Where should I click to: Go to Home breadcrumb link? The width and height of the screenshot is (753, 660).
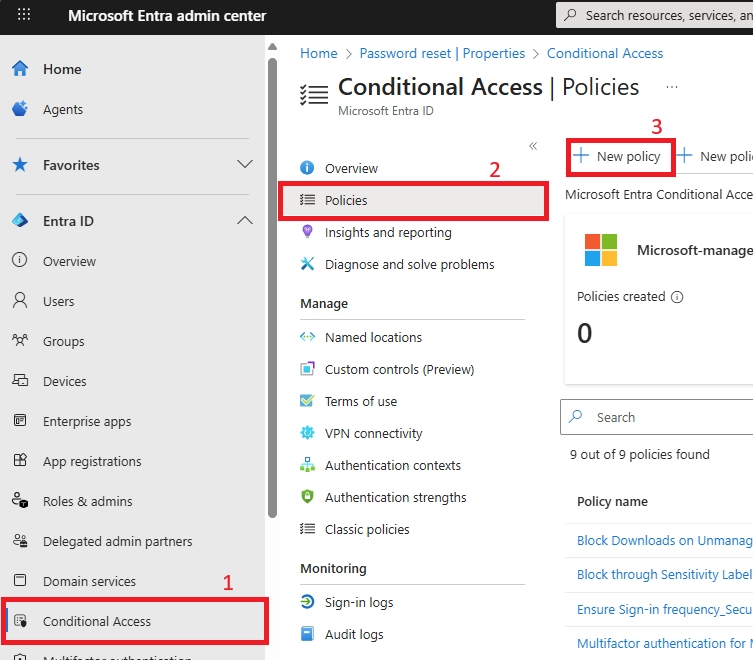click(318, 53)
